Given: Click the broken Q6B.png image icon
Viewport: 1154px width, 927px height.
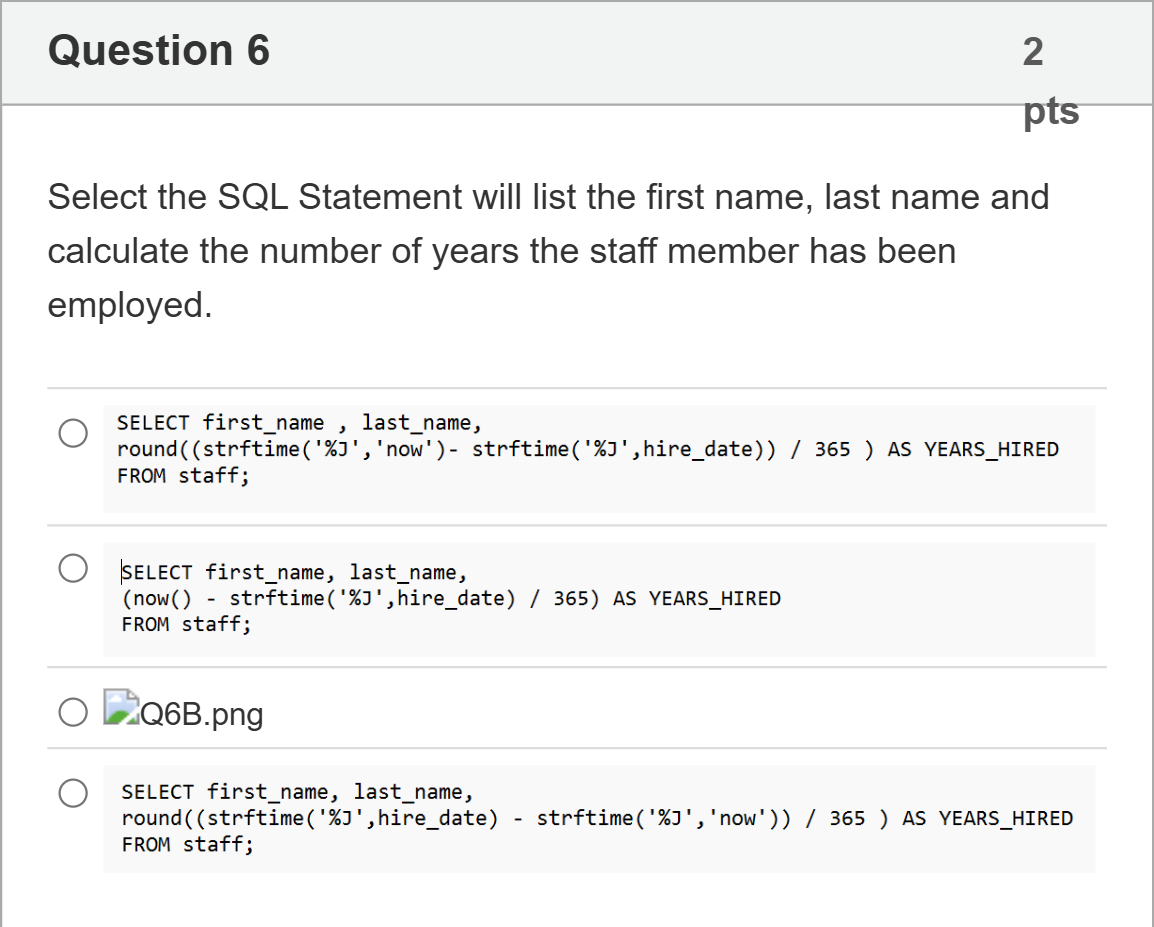Looking at the screenshot, I should click(x=121, y=707).
